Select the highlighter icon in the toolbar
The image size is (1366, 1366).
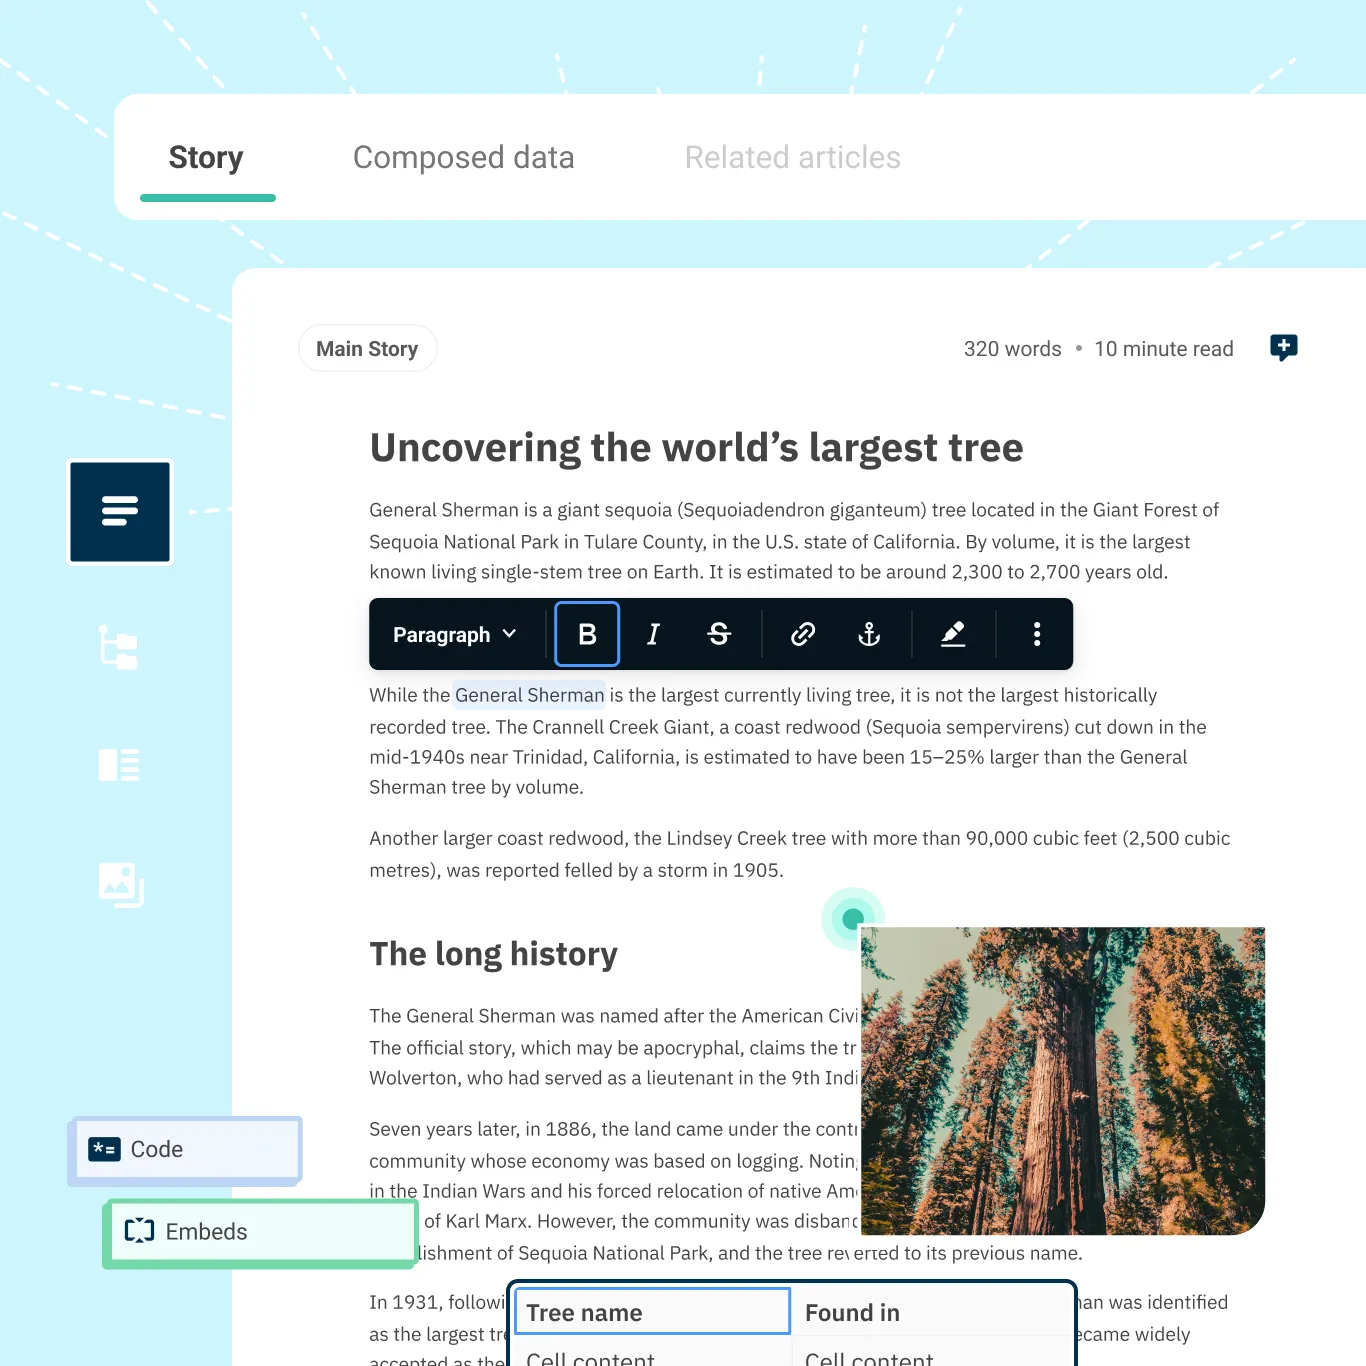click(x=953, y=633)
